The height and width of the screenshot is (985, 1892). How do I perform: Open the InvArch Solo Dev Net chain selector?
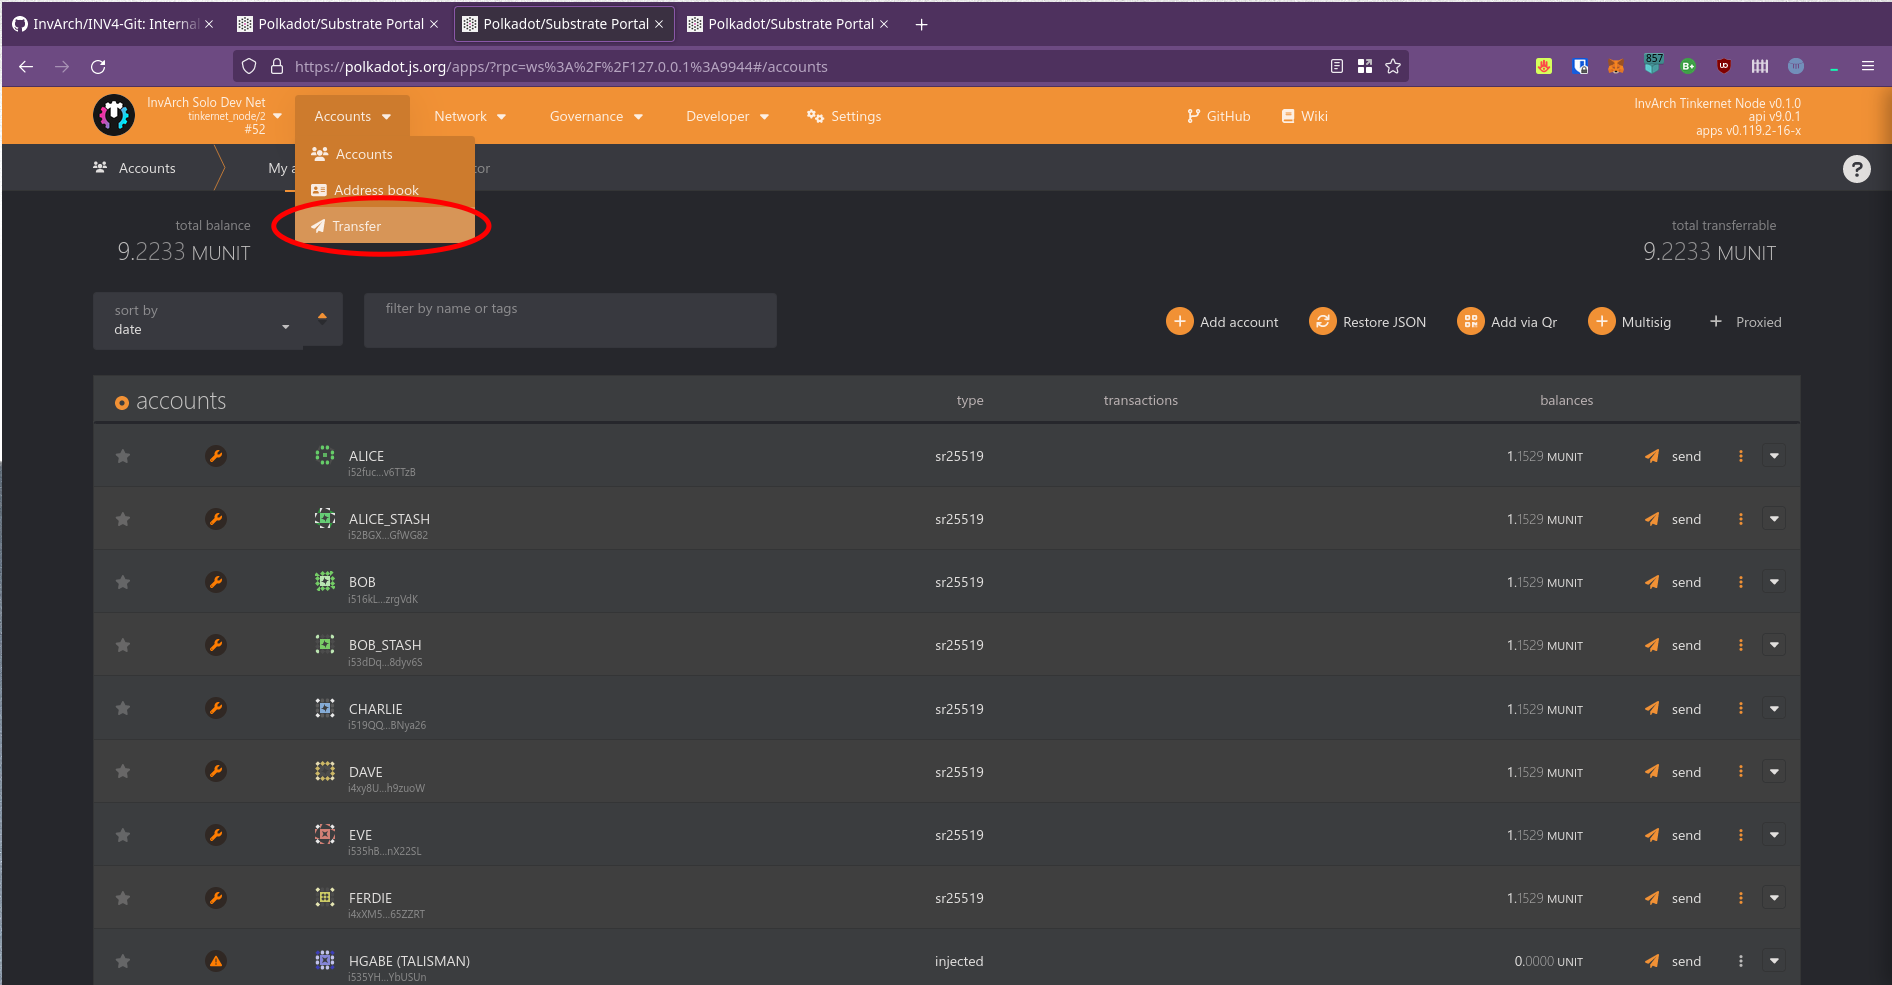[x=188, y=115]
